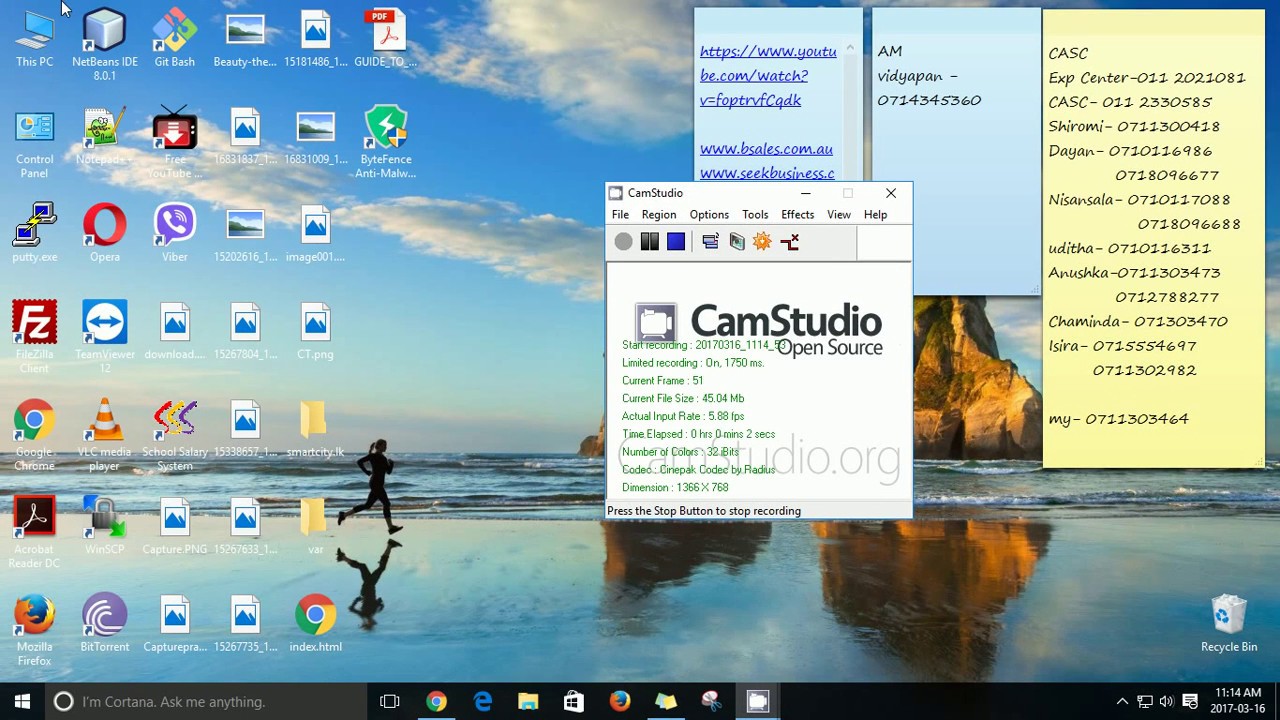This screenshot has width=1280, height=720.
Task: Open the YouTube watch link in sticky note
Action: [768, 76]
